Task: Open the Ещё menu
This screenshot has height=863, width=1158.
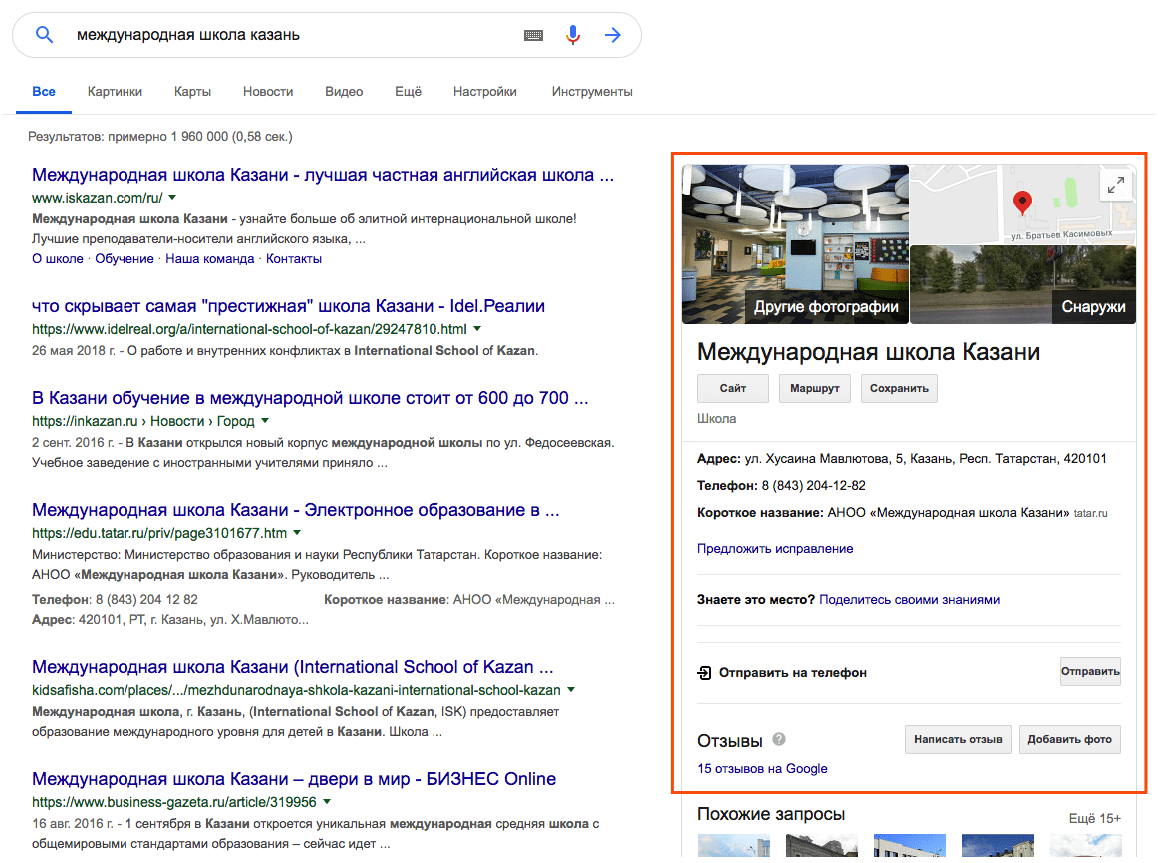Action: point(408,92)
